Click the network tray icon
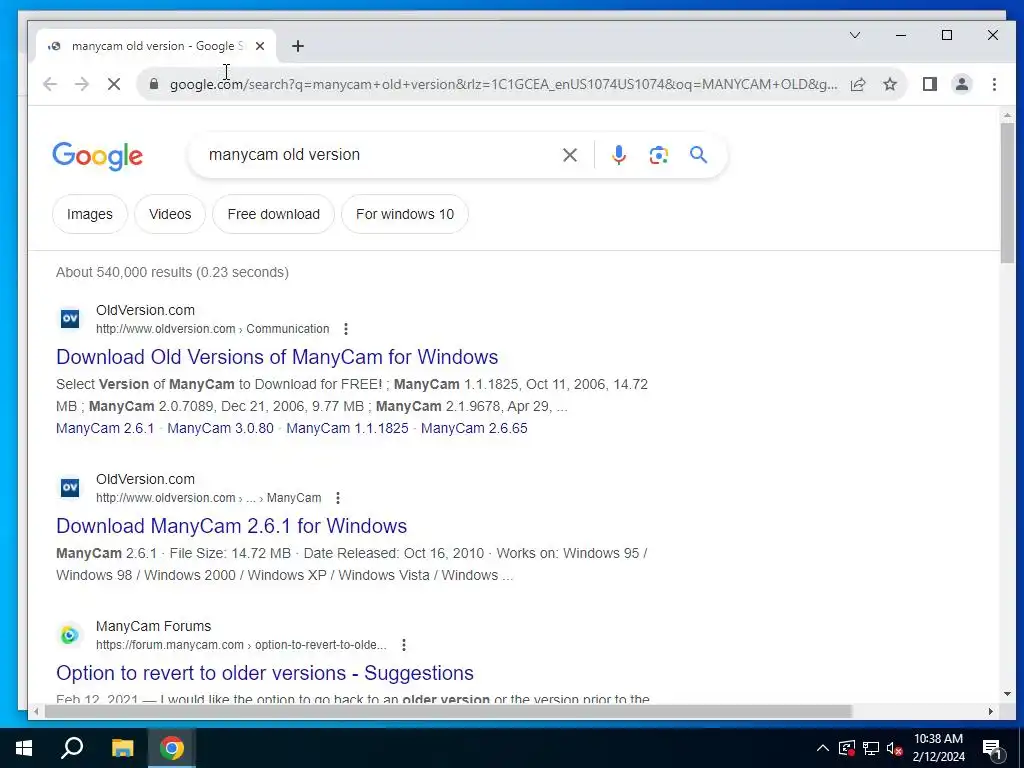 (x=871, y=748)
